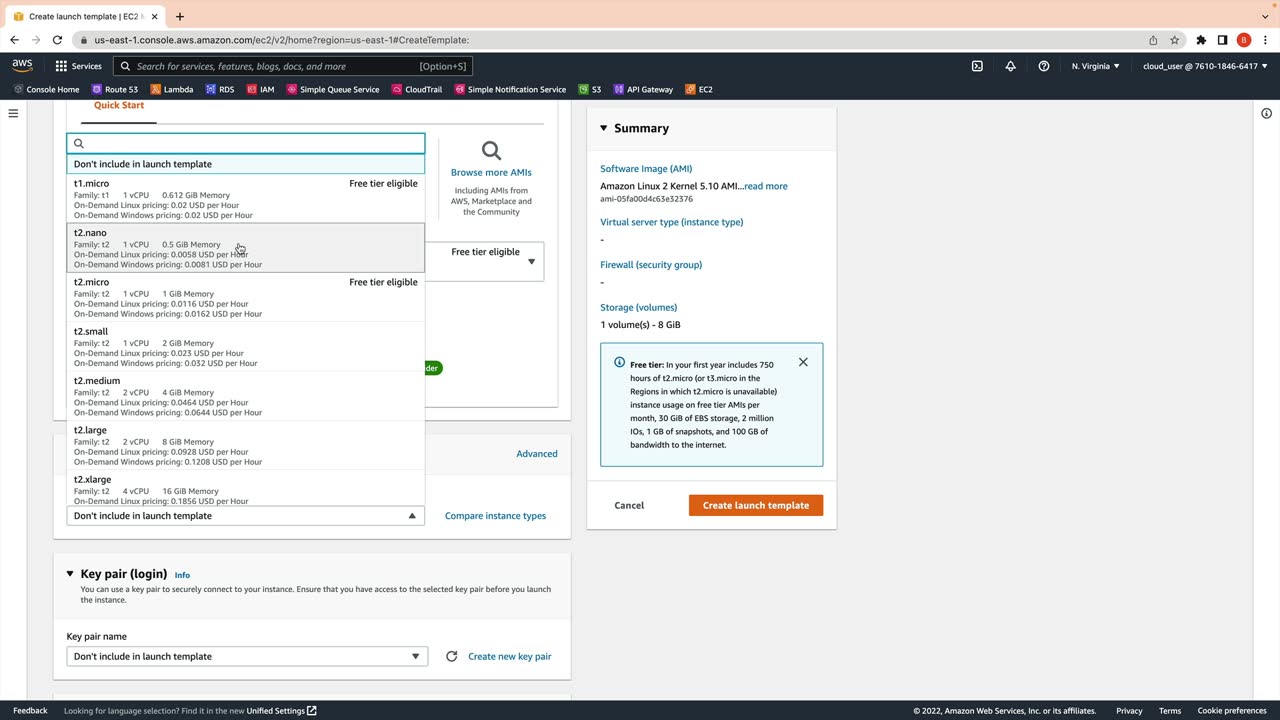The width and height of the screenshot is (1280, 720).
Task: Select the t2.nano instance type
Action: pos(246,248)
